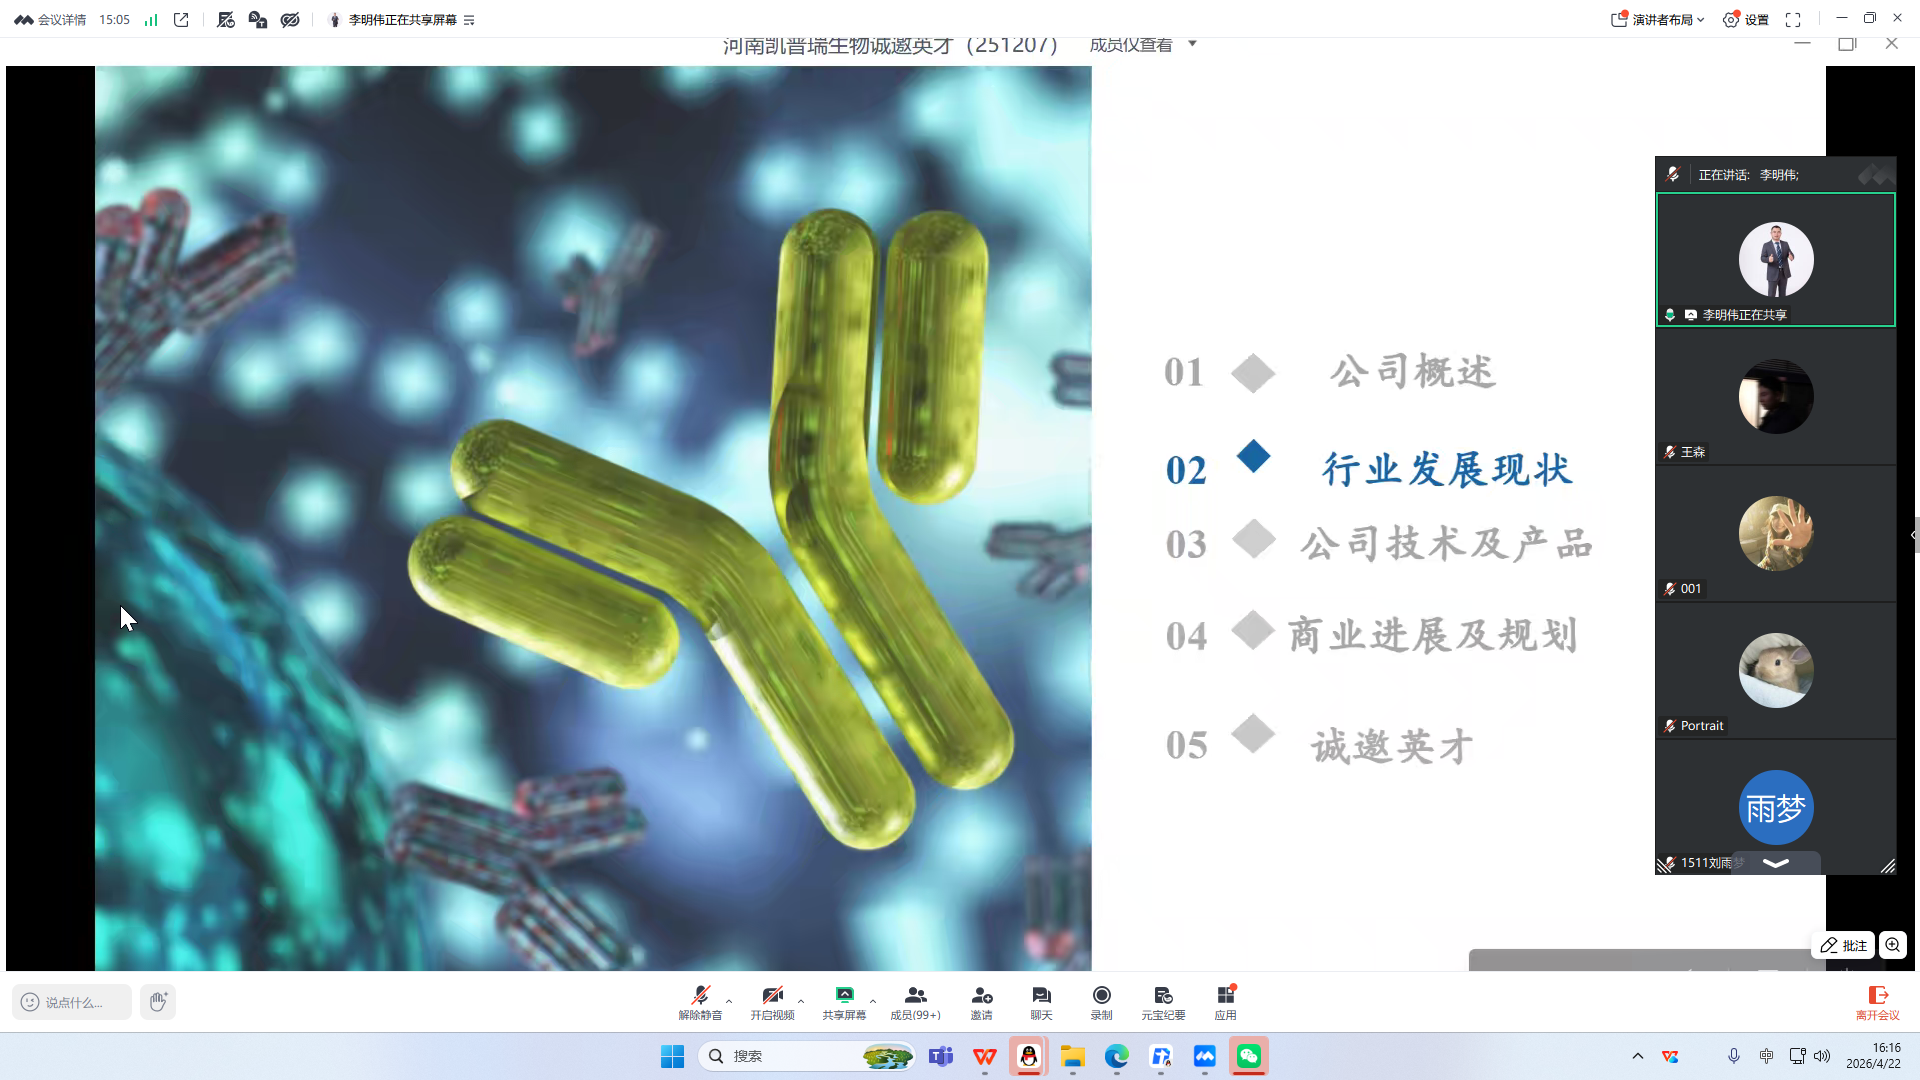Image resolution: width=1920 pixels, height=1080 pixels.
Task: Open the 成员(99+) members list
Action: [915, 1001]
